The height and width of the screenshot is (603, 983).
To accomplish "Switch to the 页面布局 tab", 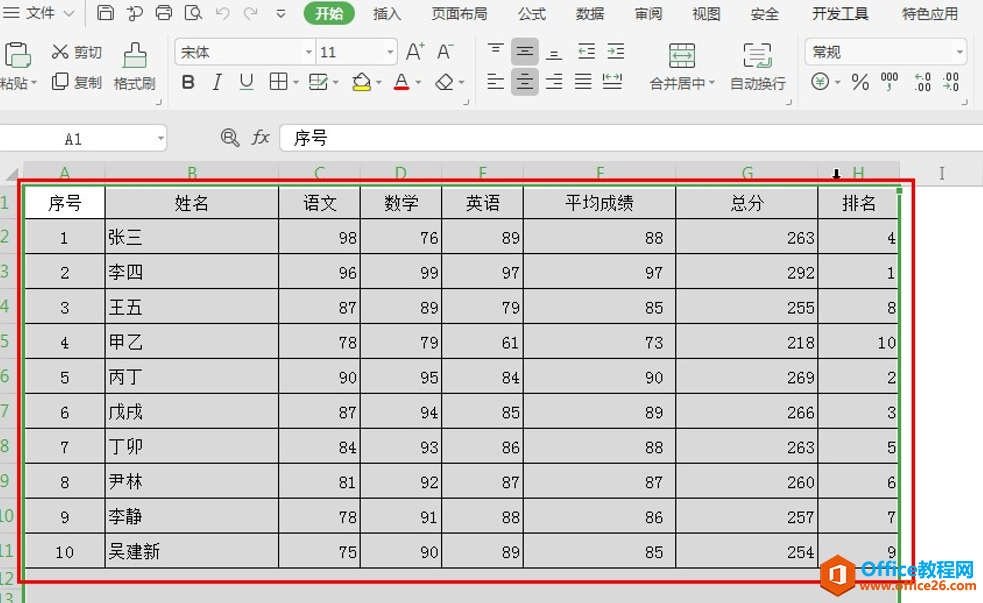I will click(x=459, y=13).
